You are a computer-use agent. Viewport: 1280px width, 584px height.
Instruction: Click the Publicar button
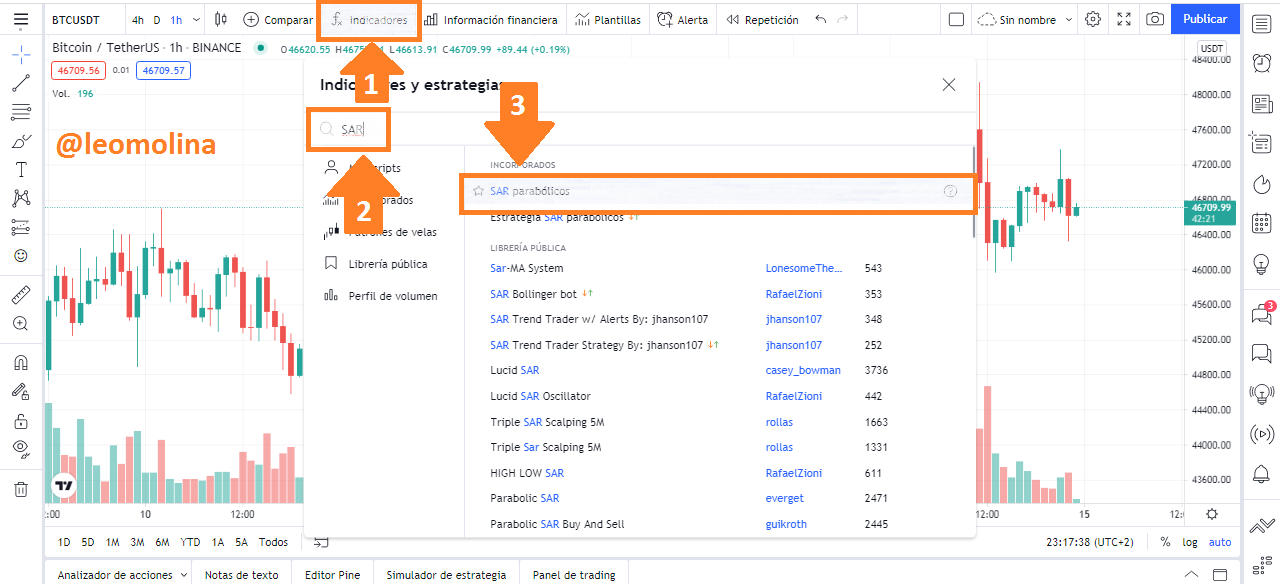(x=1205, y=19)
